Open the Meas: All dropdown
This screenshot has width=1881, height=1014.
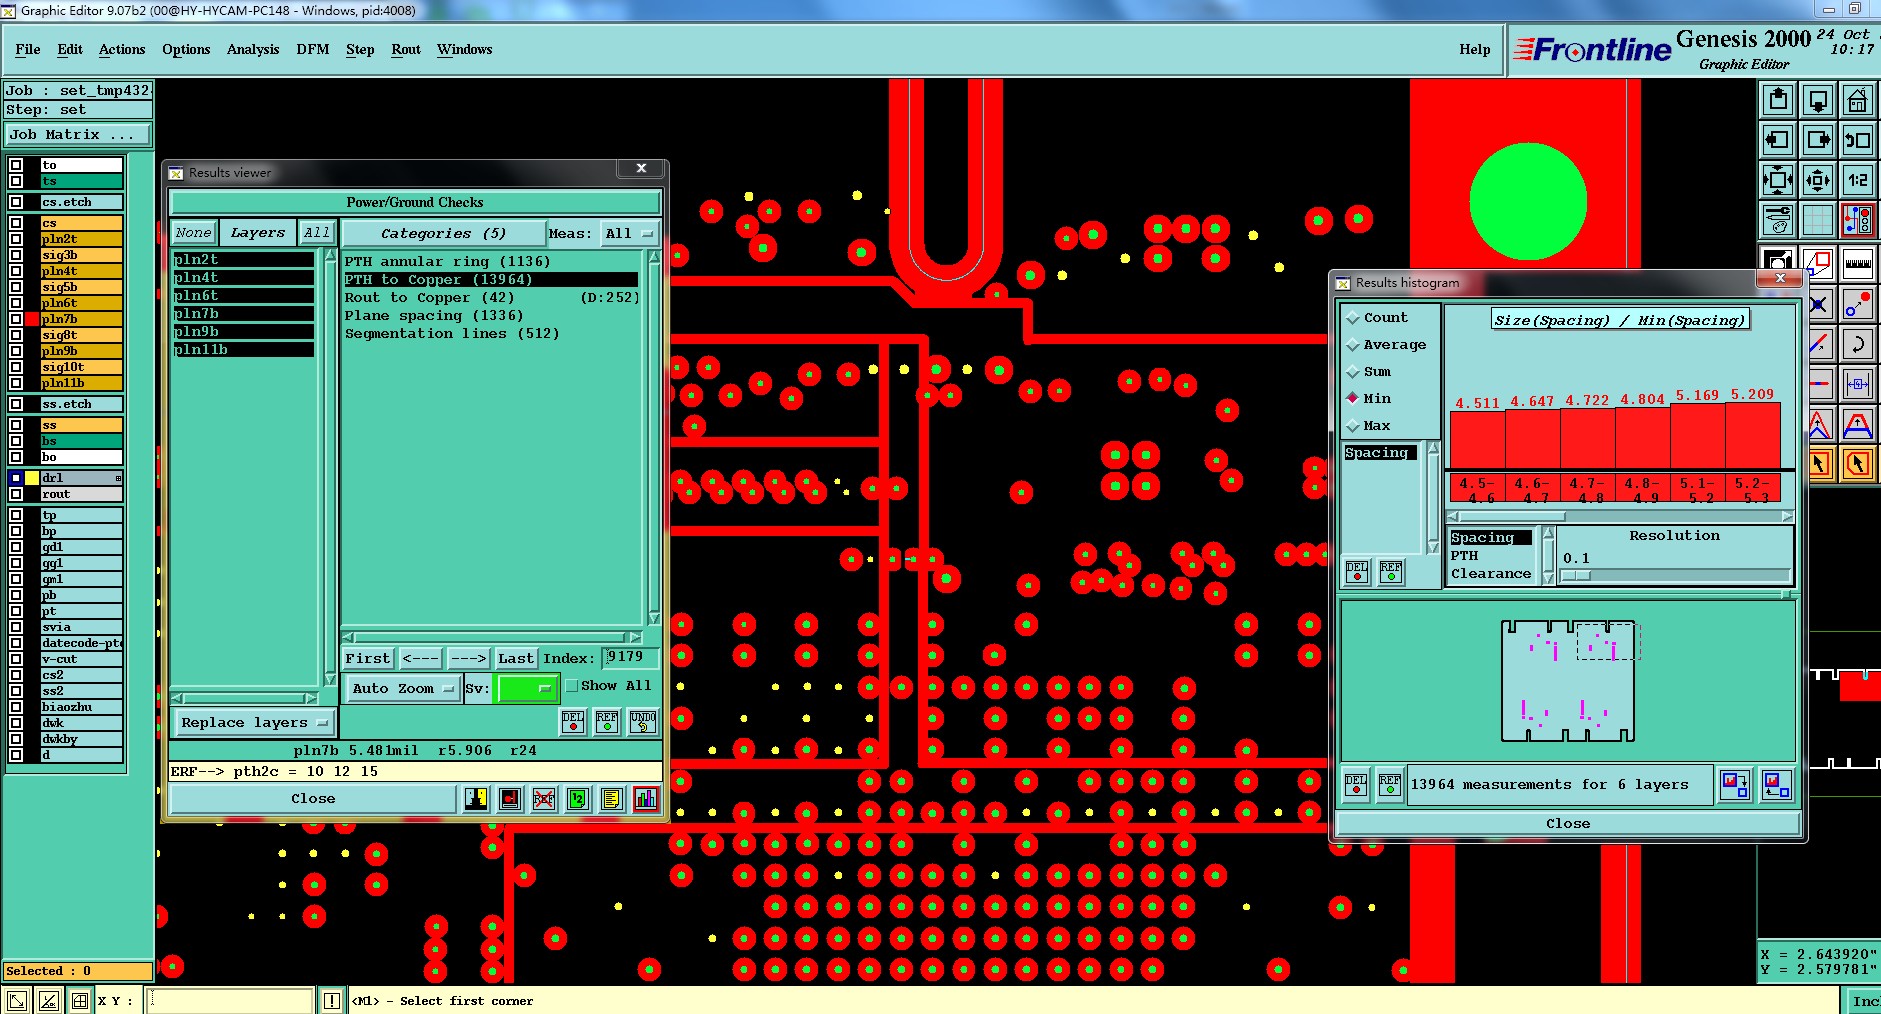point(630,233)
